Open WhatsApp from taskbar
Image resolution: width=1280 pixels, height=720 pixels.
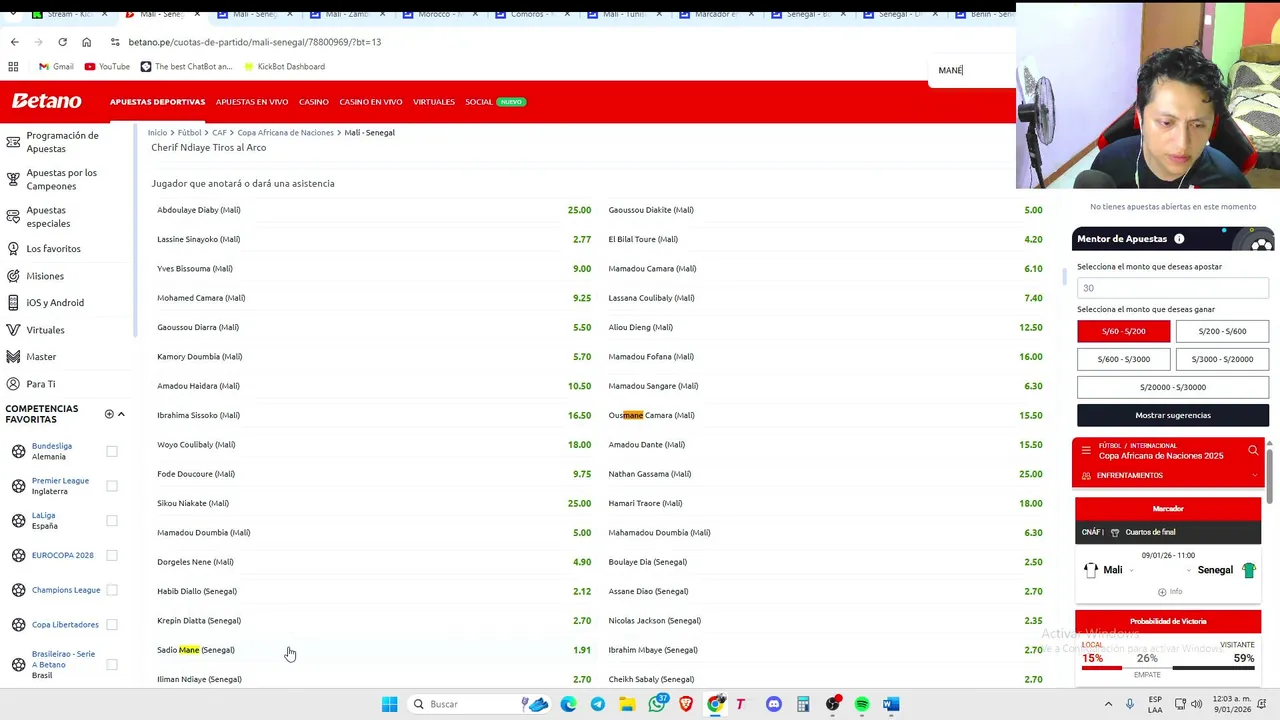pos(657,704)
